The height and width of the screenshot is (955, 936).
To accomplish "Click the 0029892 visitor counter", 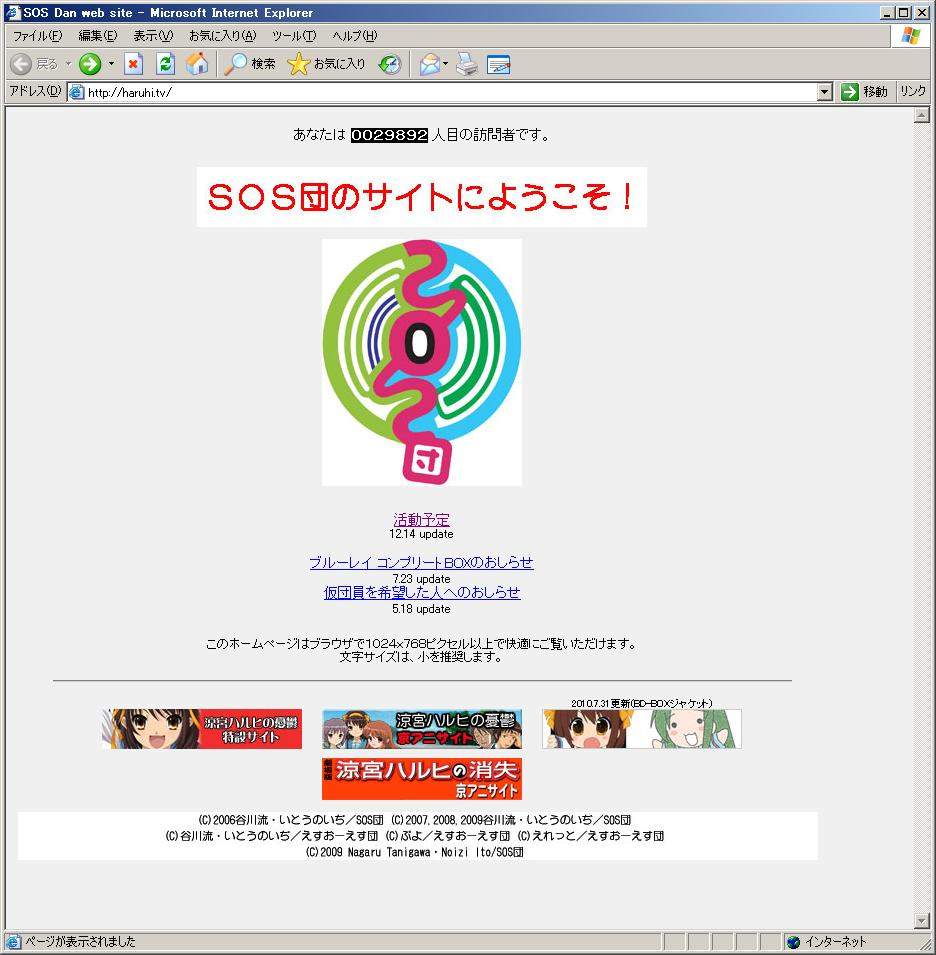I will 389,135.
